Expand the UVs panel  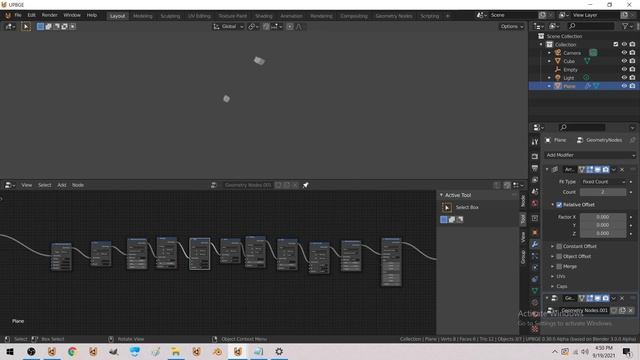pyautogui.click(x=553, y=276)
